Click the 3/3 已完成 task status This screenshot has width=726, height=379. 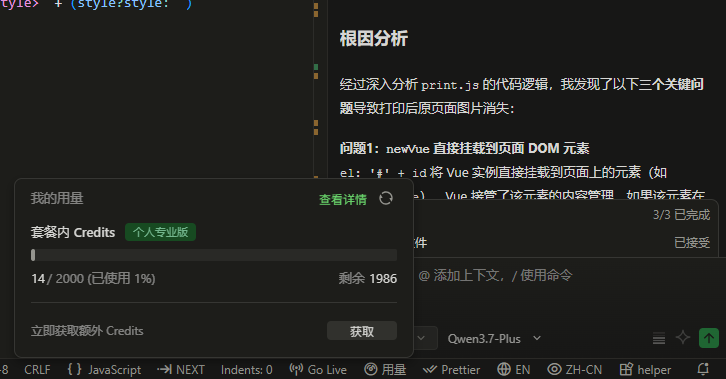681,215
